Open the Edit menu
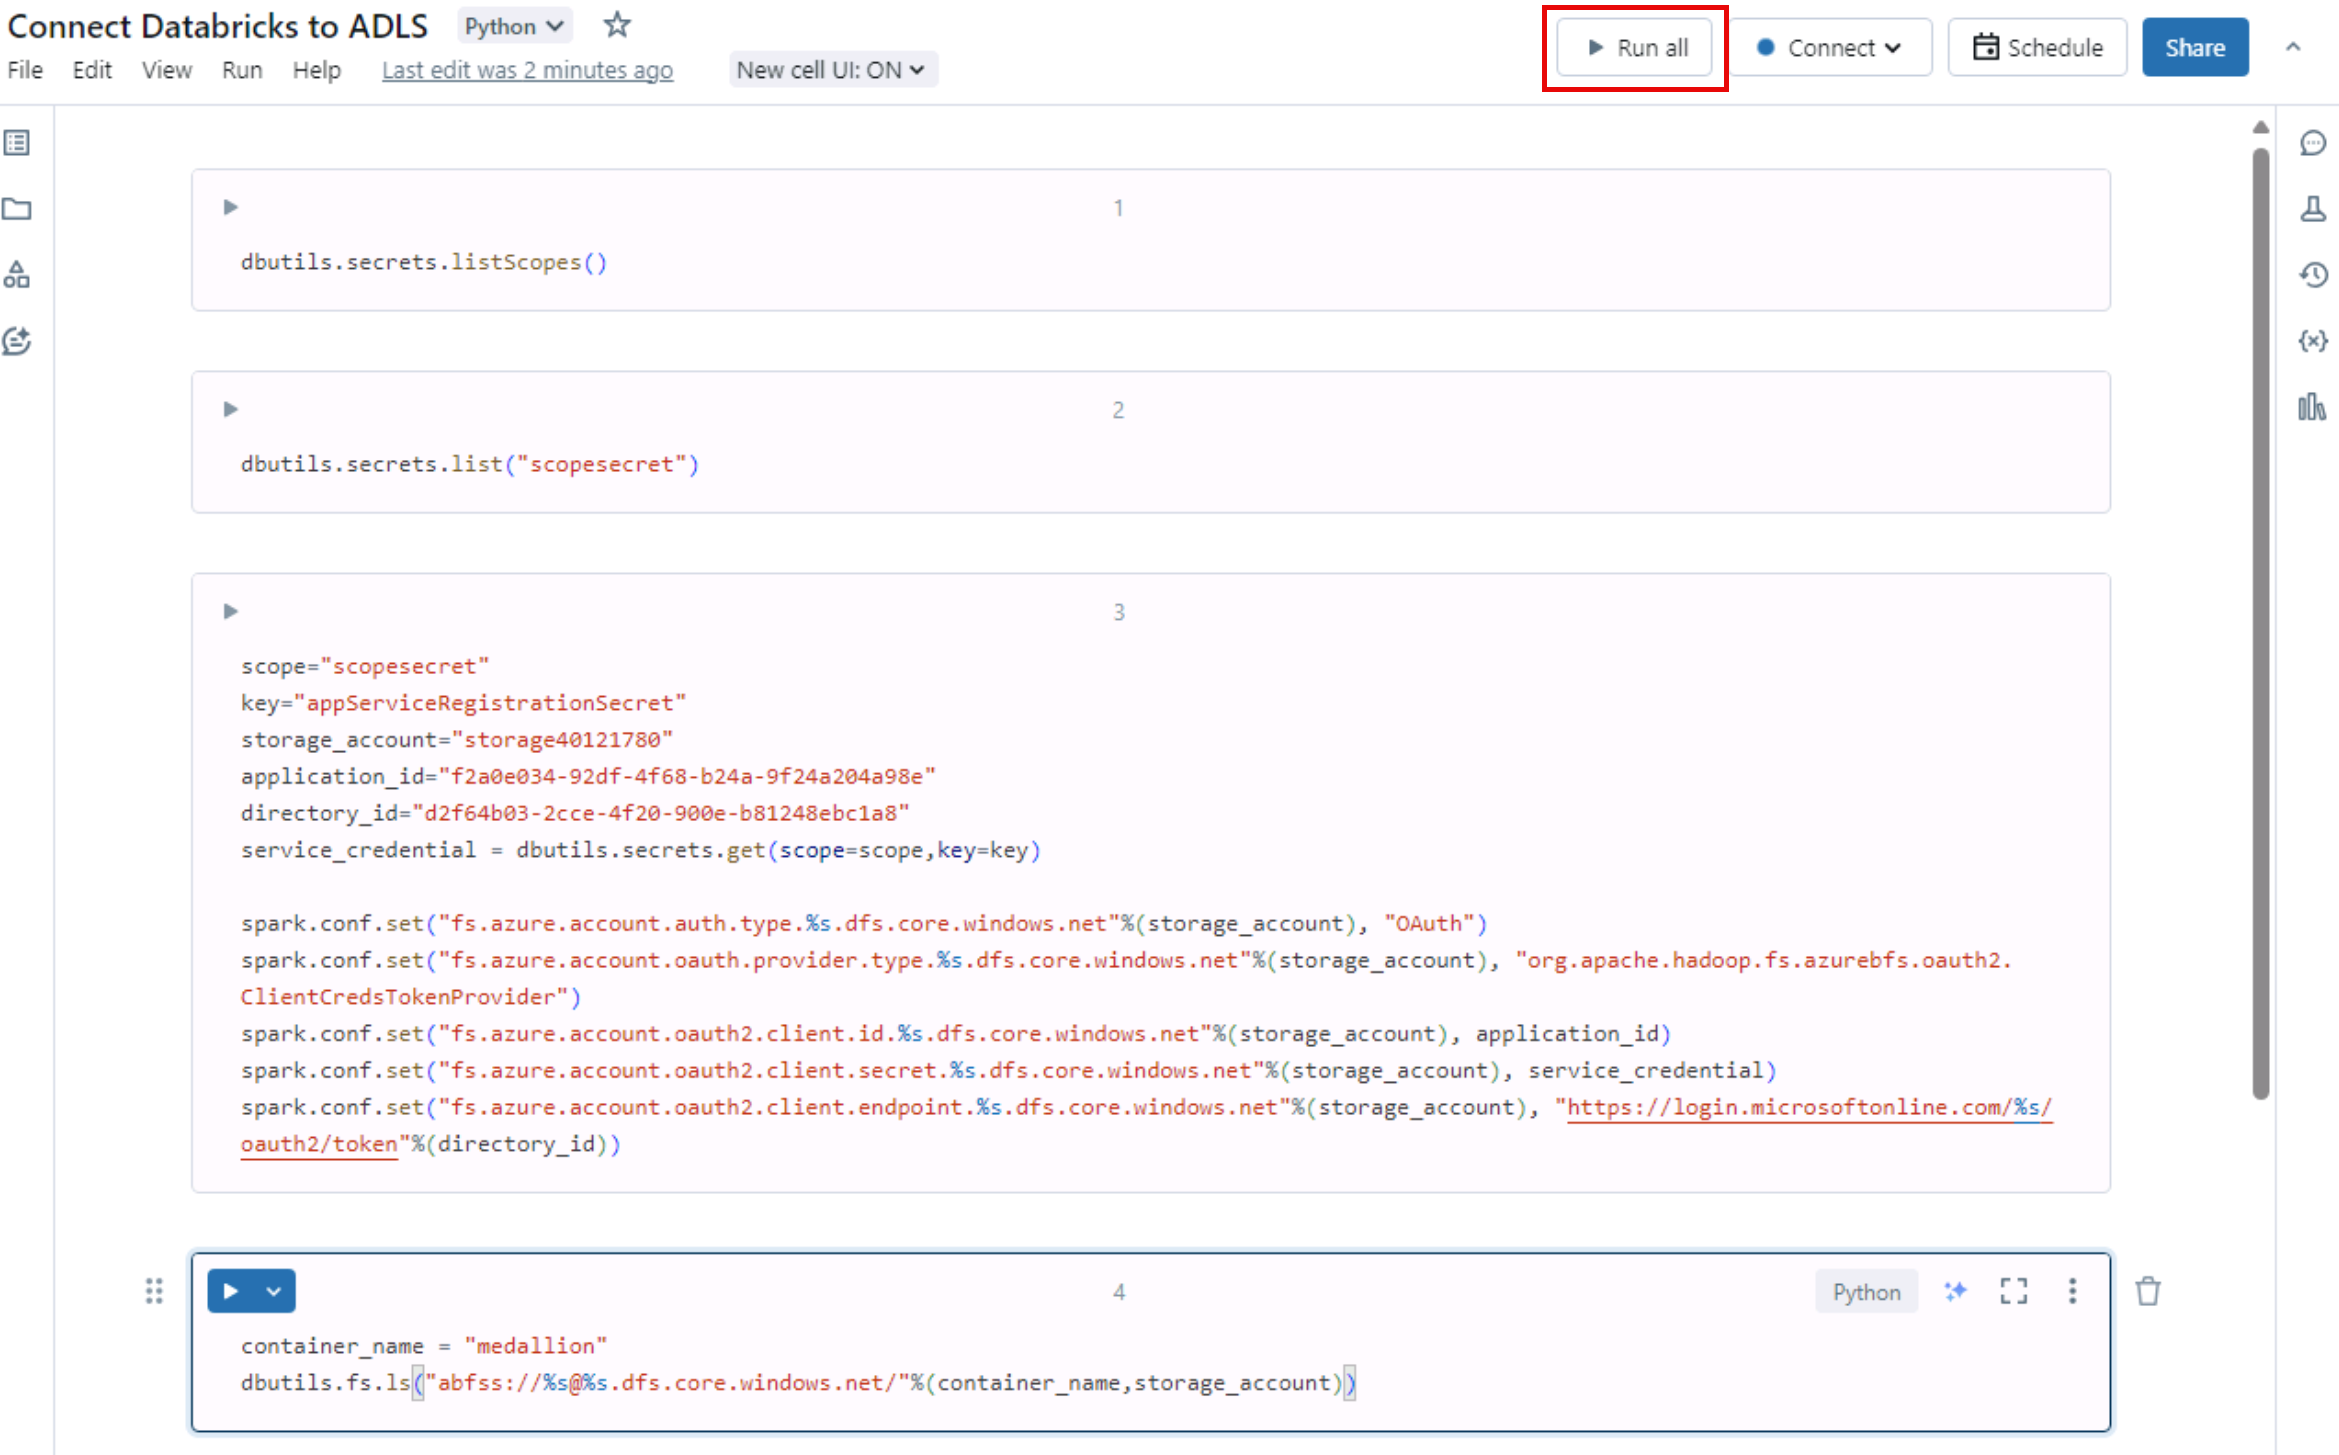Screen dimensions: 2339x1455 [x=91, y=70]
